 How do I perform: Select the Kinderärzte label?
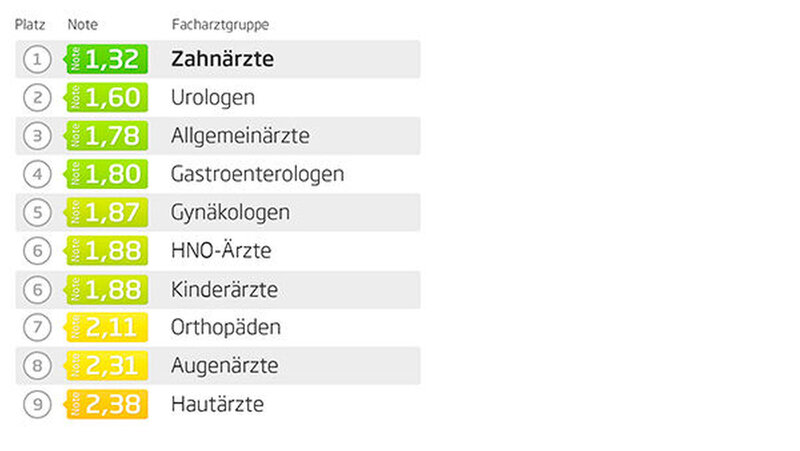click(224, 290)
